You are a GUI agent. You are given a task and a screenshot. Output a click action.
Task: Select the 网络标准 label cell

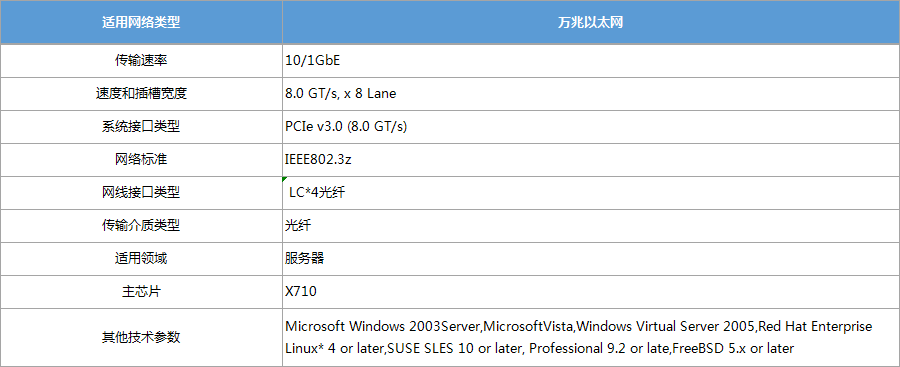pos(141,160)
